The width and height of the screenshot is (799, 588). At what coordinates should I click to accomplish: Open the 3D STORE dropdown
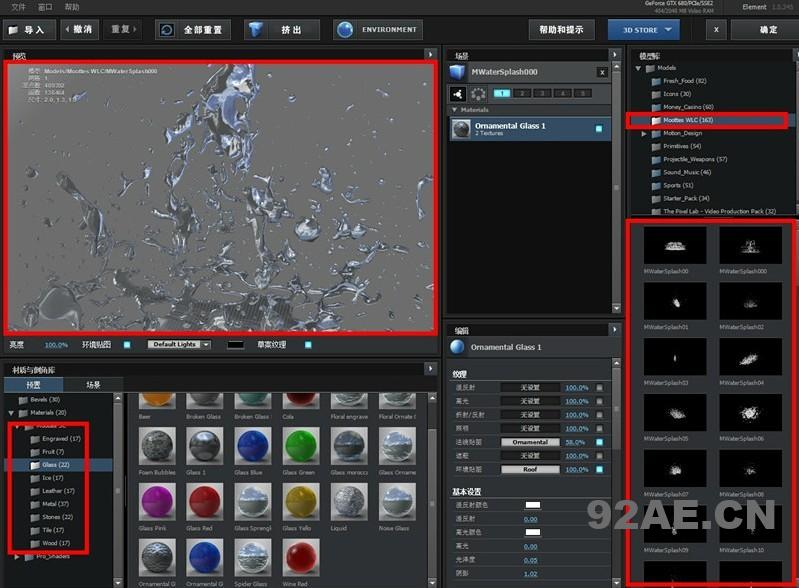click(x=643, y=30)
